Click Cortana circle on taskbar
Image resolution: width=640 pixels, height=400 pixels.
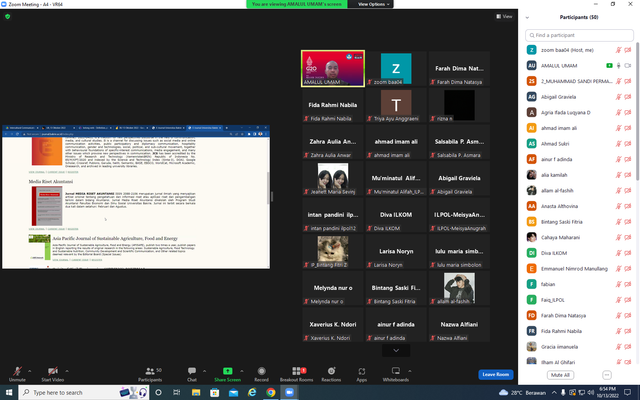click(158, 392)
